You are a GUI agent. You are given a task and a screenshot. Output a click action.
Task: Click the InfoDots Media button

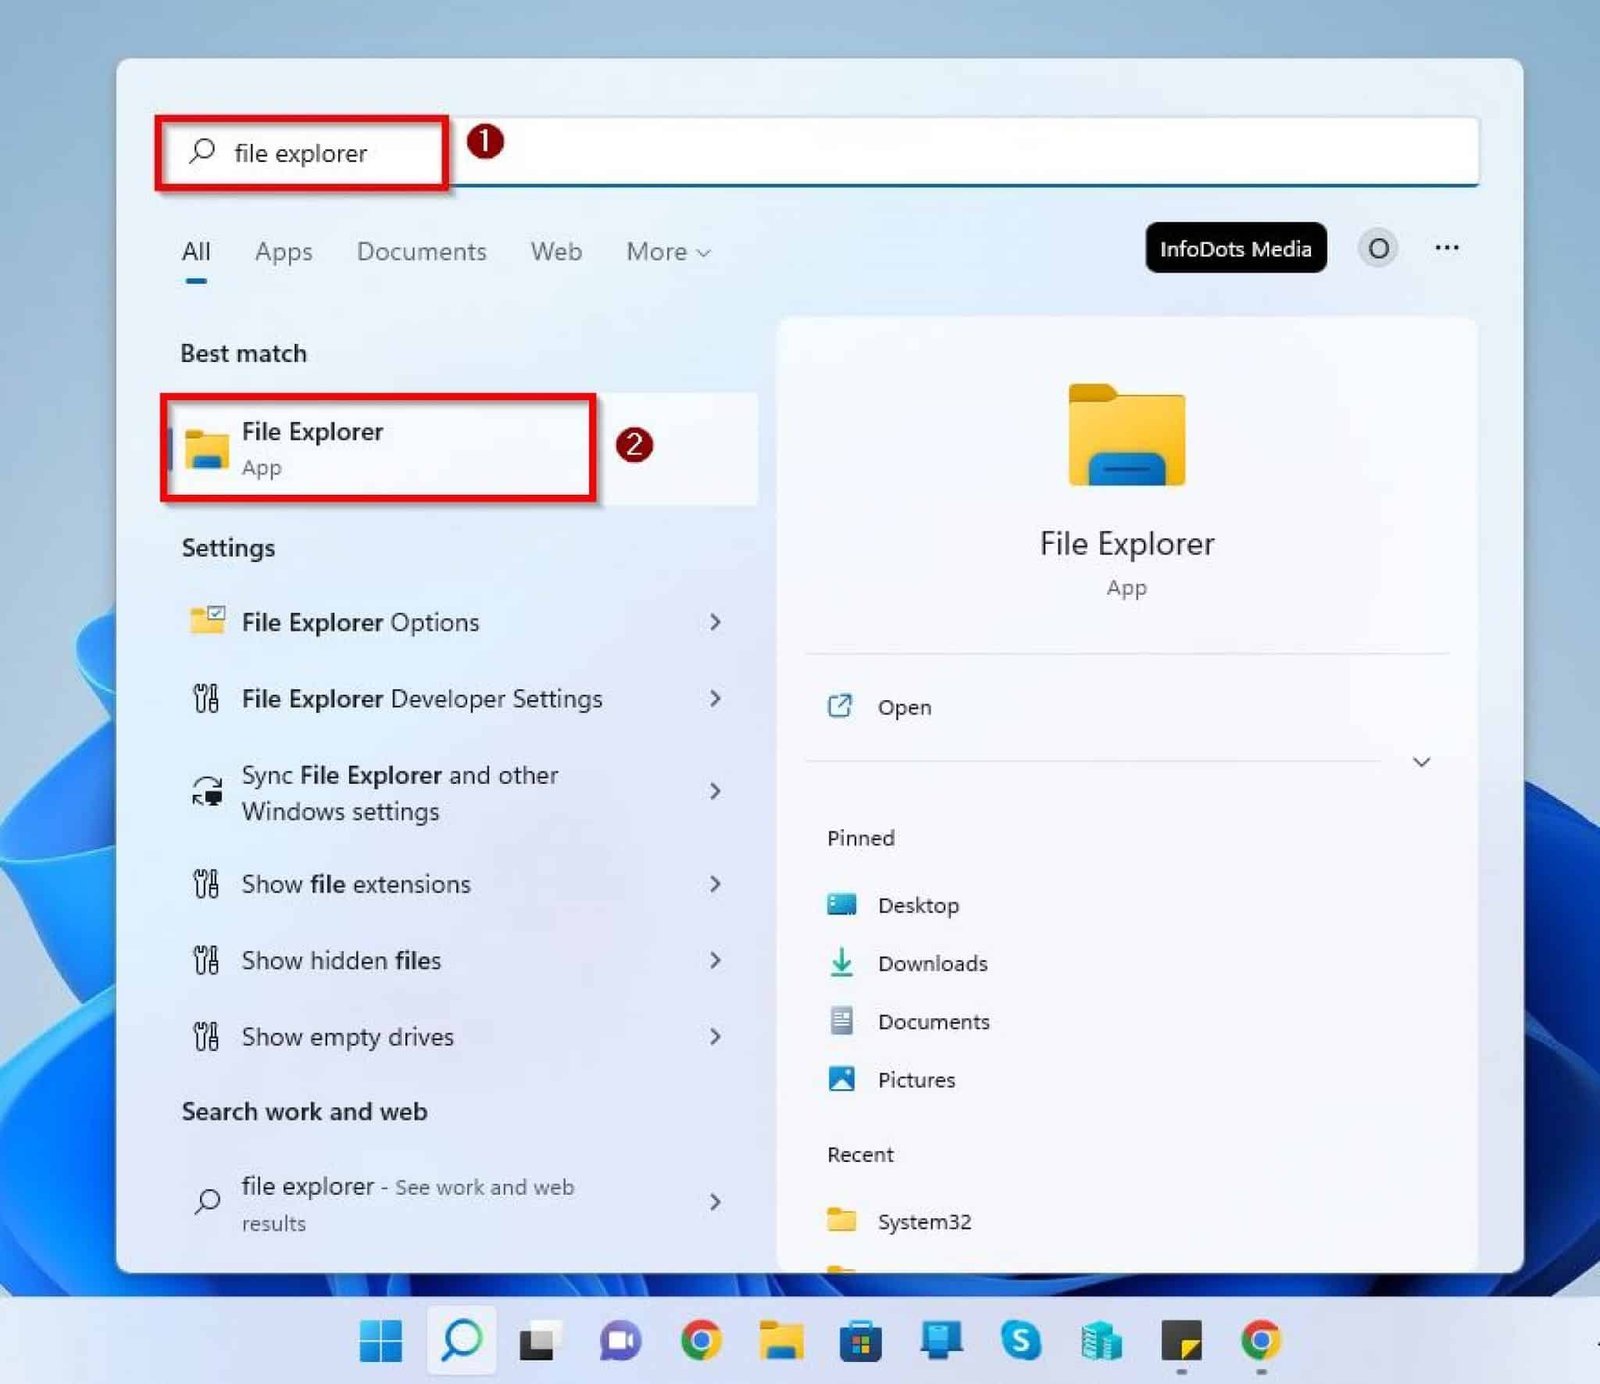click(x=1236, y=248)
